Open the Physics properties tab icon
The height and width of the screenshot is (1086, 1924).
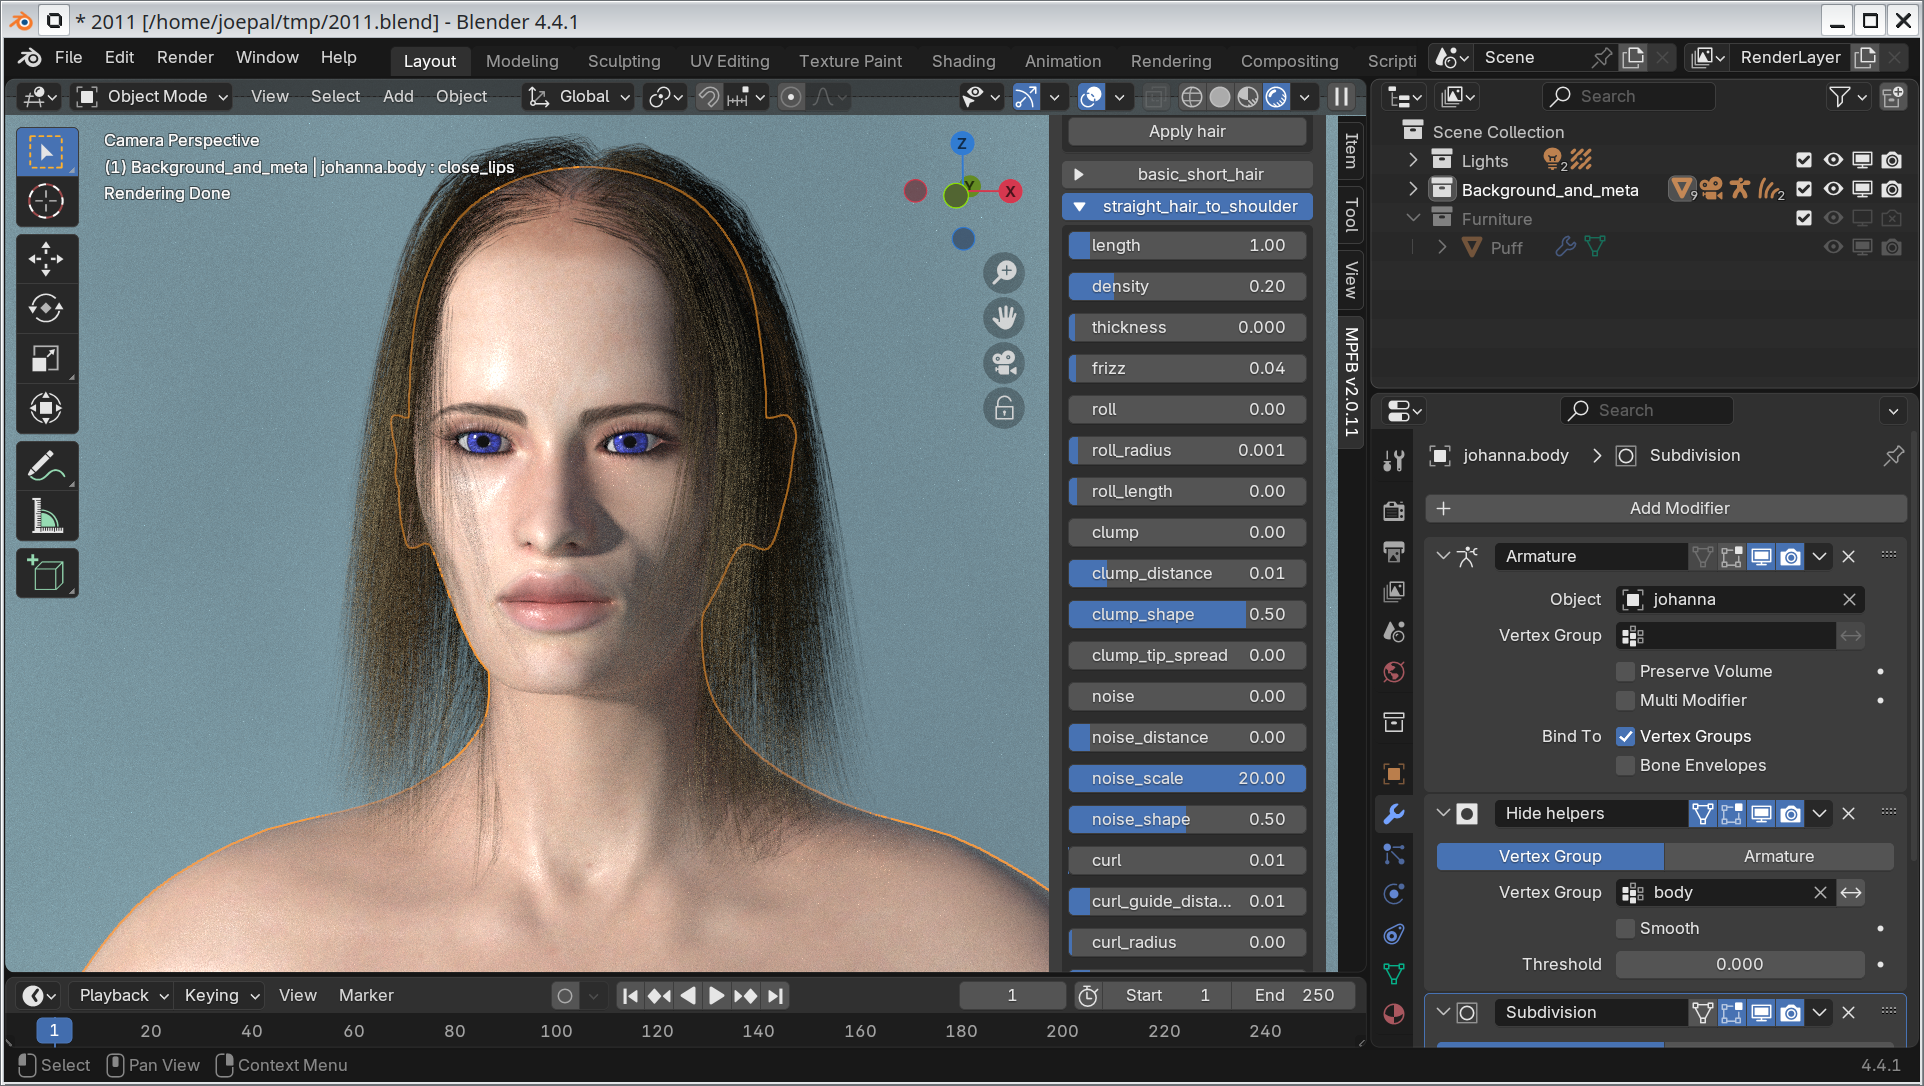click(x=1394, y=894)
